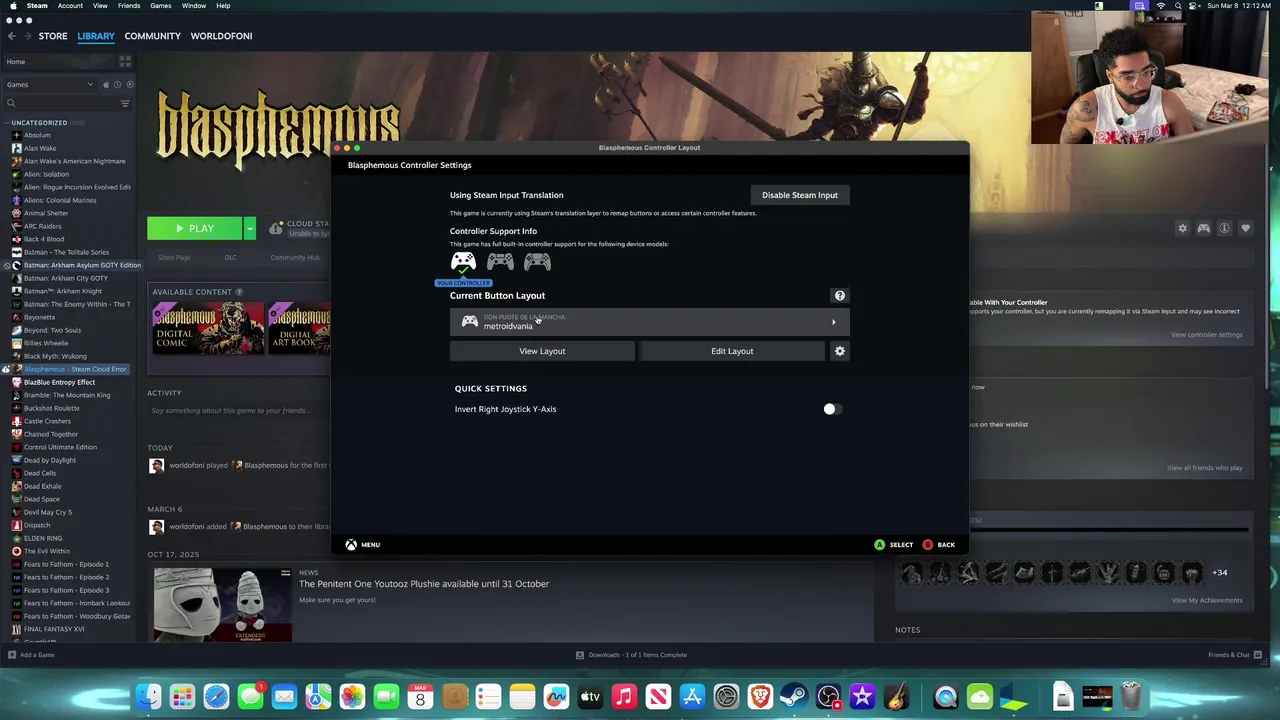Launch OBS from the Dock
This screenshot has width=1280, height=720.
pos(828,697)
